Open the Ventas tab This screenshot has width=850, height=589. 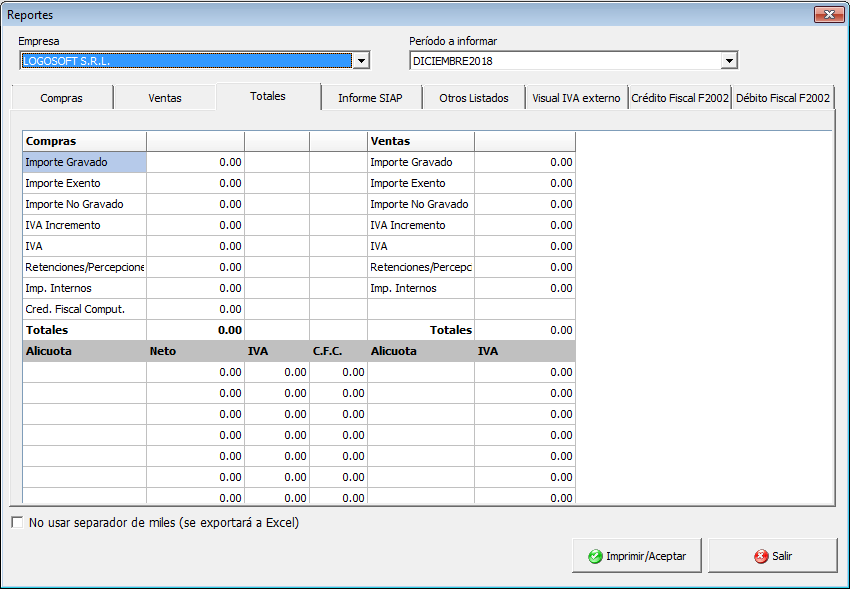point(165,98)
